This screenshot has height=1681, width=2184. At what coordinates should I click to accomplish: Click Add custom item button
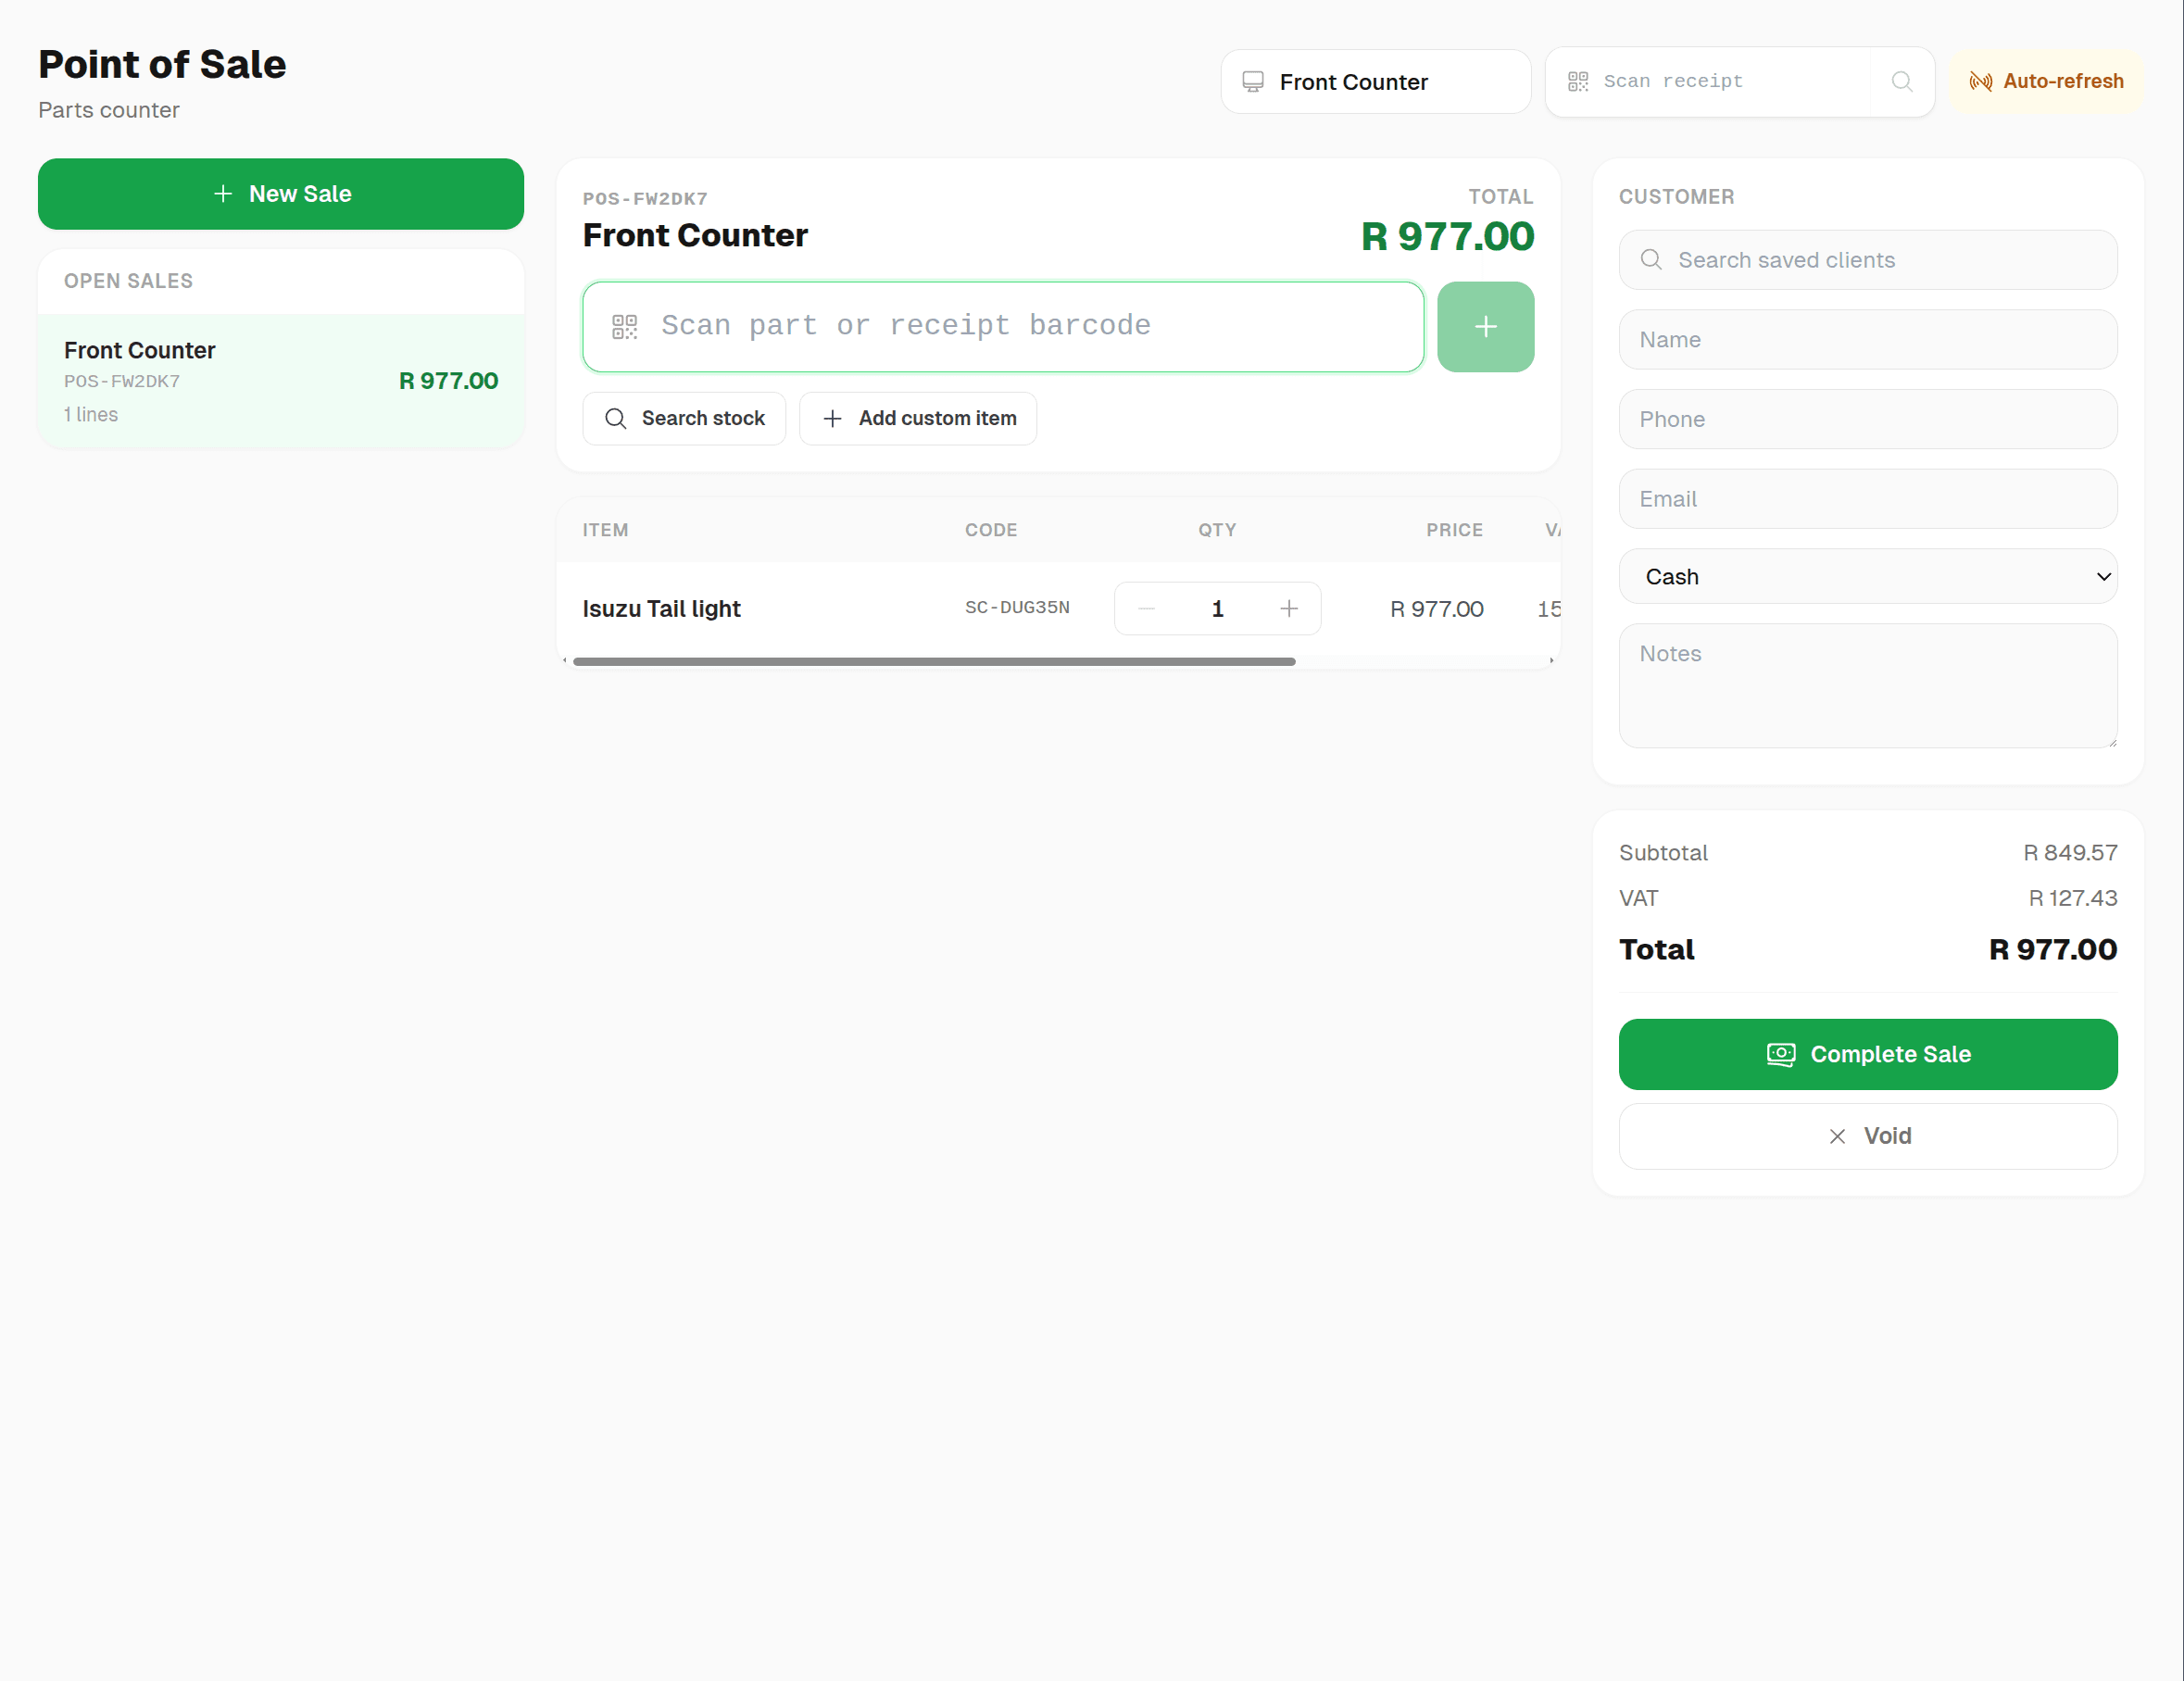pos(918,418)
